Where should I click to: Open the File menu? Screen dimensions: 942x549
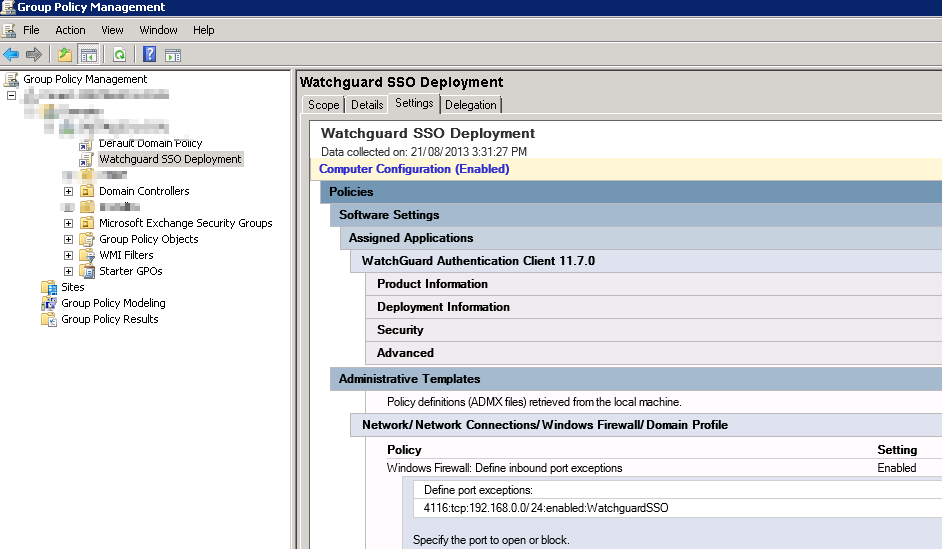pos(31,30)
